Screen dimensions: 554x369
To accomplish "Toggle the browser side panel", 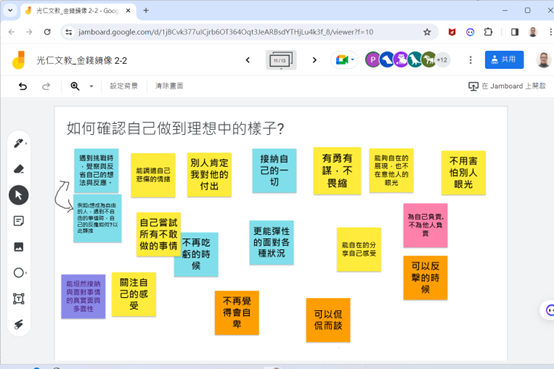I will [514, 32].
